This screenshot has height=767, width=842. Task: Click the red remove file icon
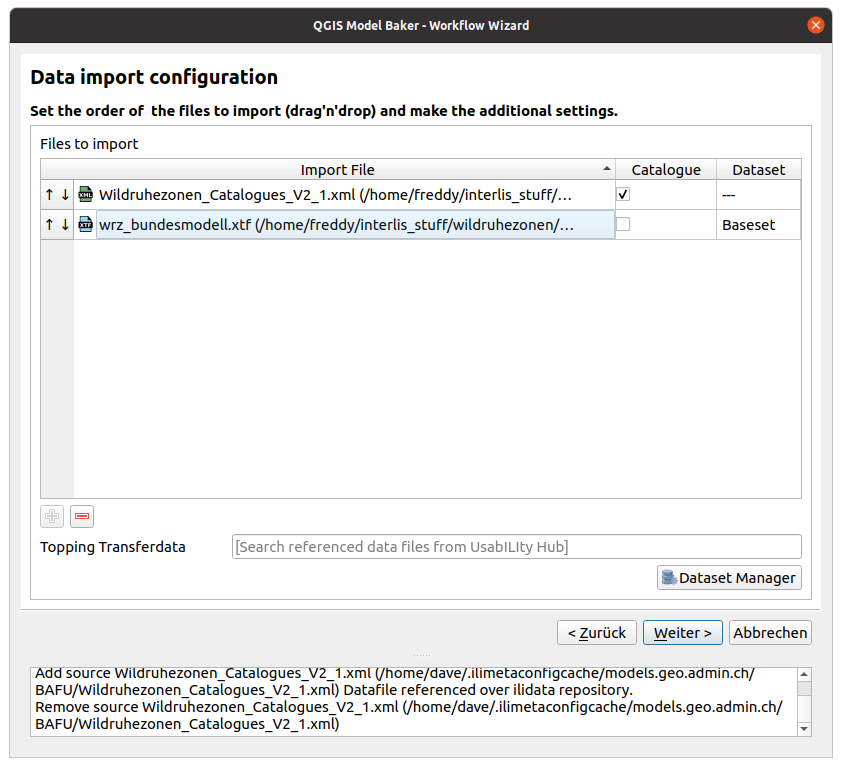pyautogui.click(x=82, y=517)
